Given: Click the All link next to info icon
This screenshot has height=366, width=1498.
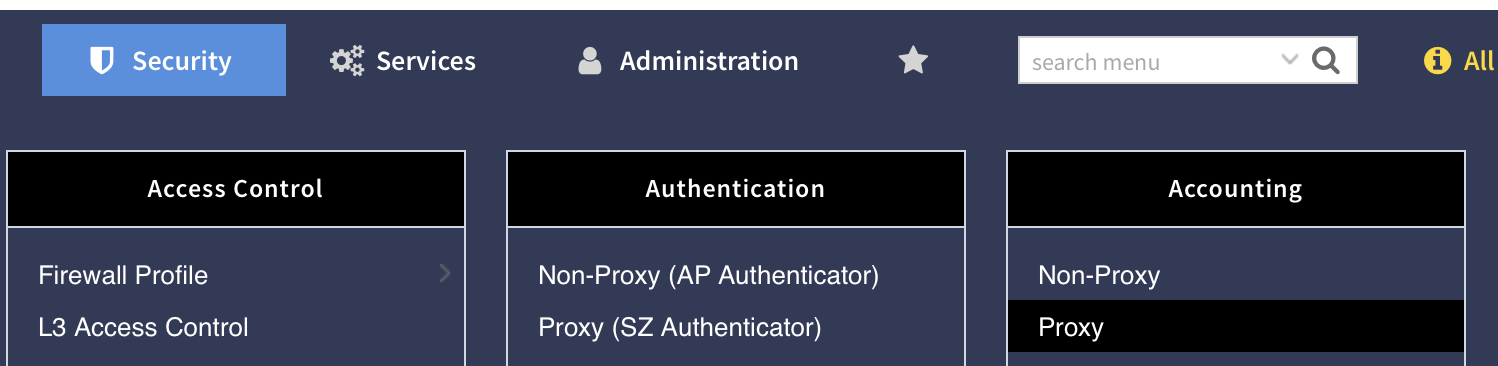Looking at the screenshot, I should coord(1479,61).
